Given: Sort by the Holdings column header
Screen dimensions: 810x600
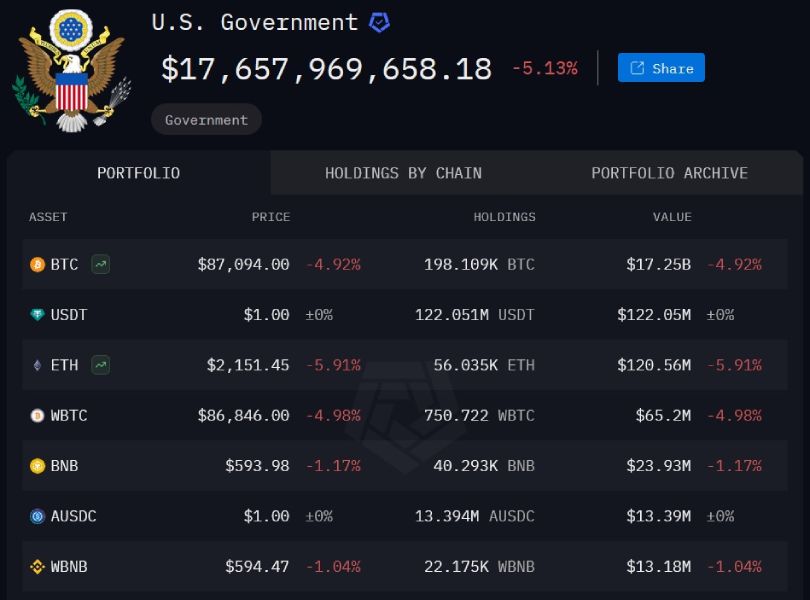Looking at the screenshot, I should click(x=504, y=217).
